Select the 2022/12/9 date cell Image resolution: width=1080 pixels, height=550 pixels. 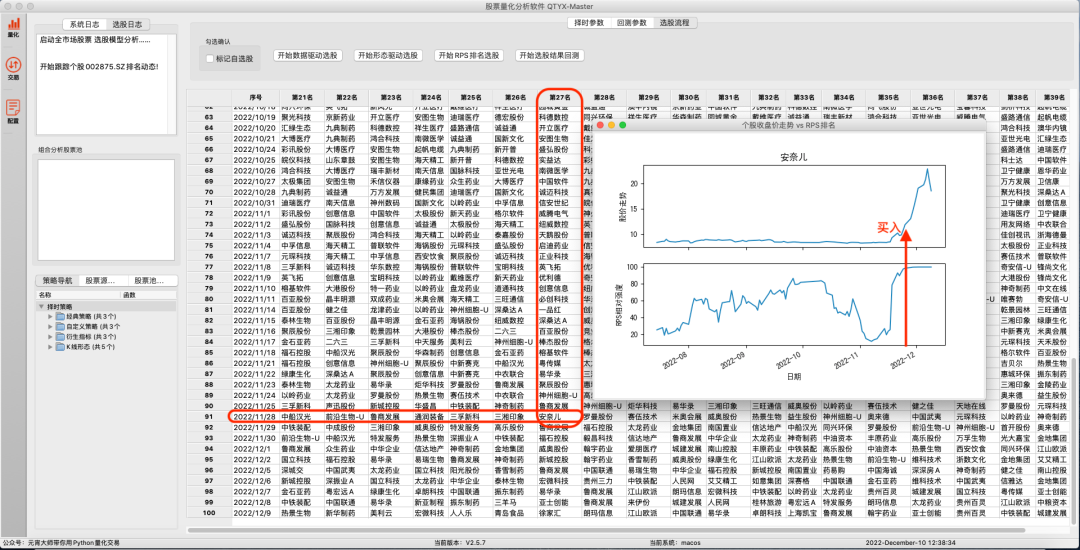pyautogui.click(x=256, y=513)
